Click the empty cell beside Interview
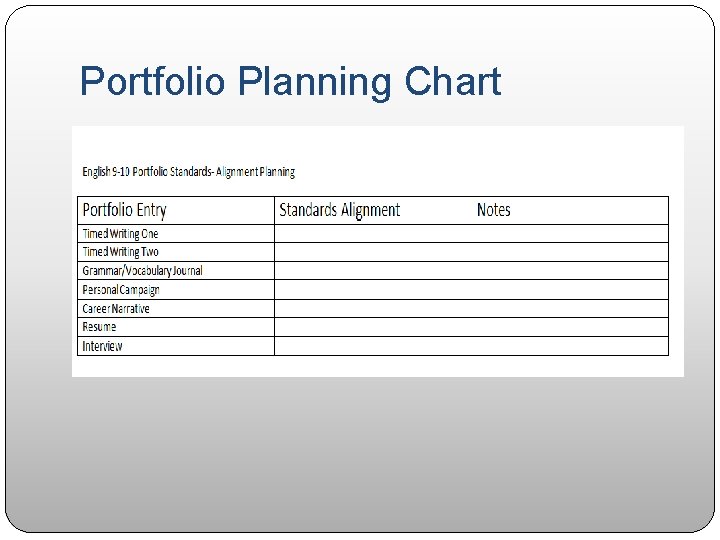Screen dimensions: 720x540 click(x=470, y=346)
